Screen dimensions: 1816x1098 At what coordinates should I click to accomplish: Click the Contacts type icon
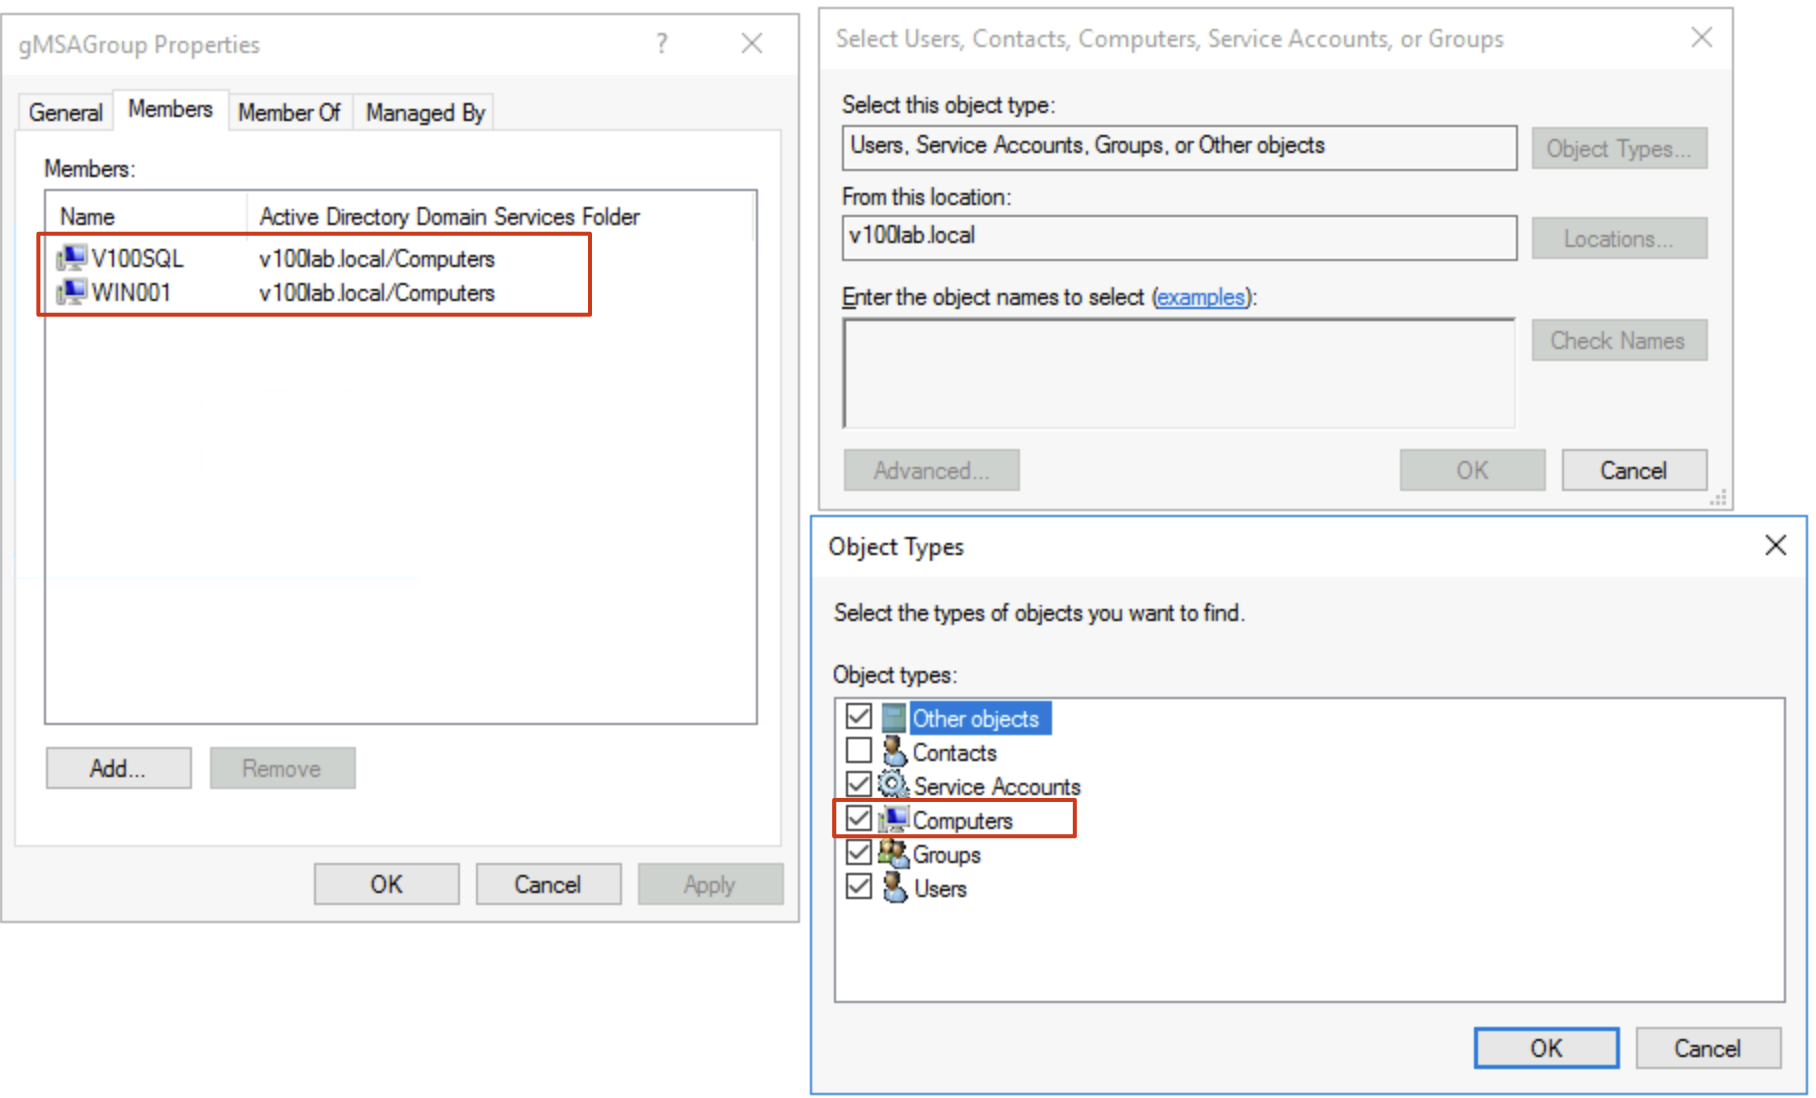click(894, 751)
